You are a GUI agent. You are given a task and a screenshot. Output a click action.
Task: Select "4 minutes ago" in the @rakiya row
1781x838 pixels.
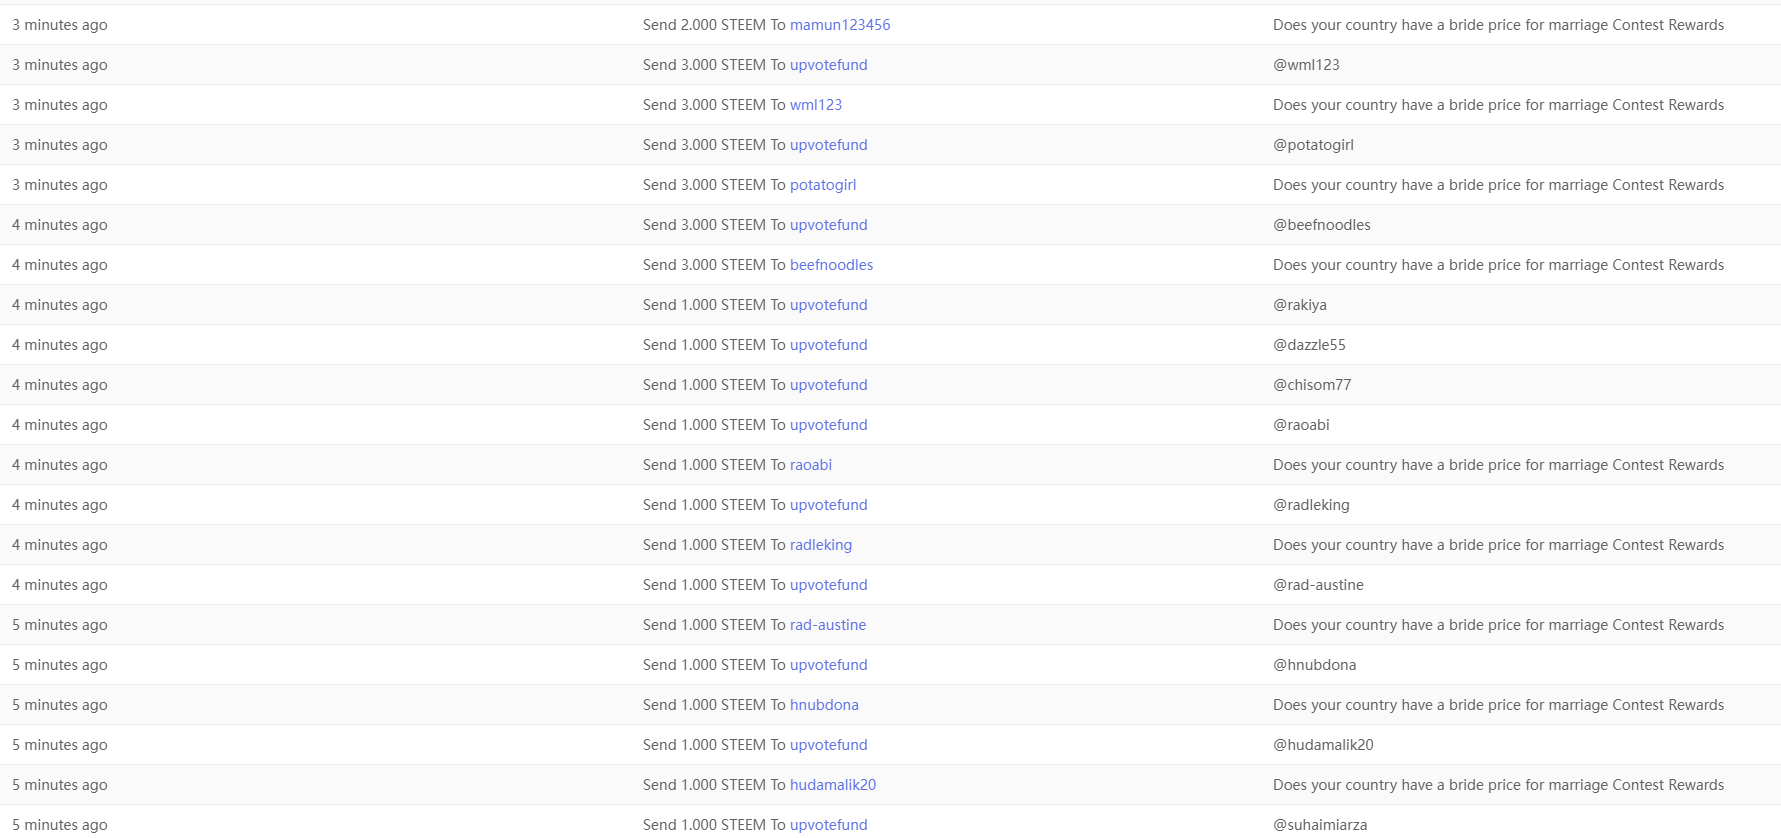point(60,305)
